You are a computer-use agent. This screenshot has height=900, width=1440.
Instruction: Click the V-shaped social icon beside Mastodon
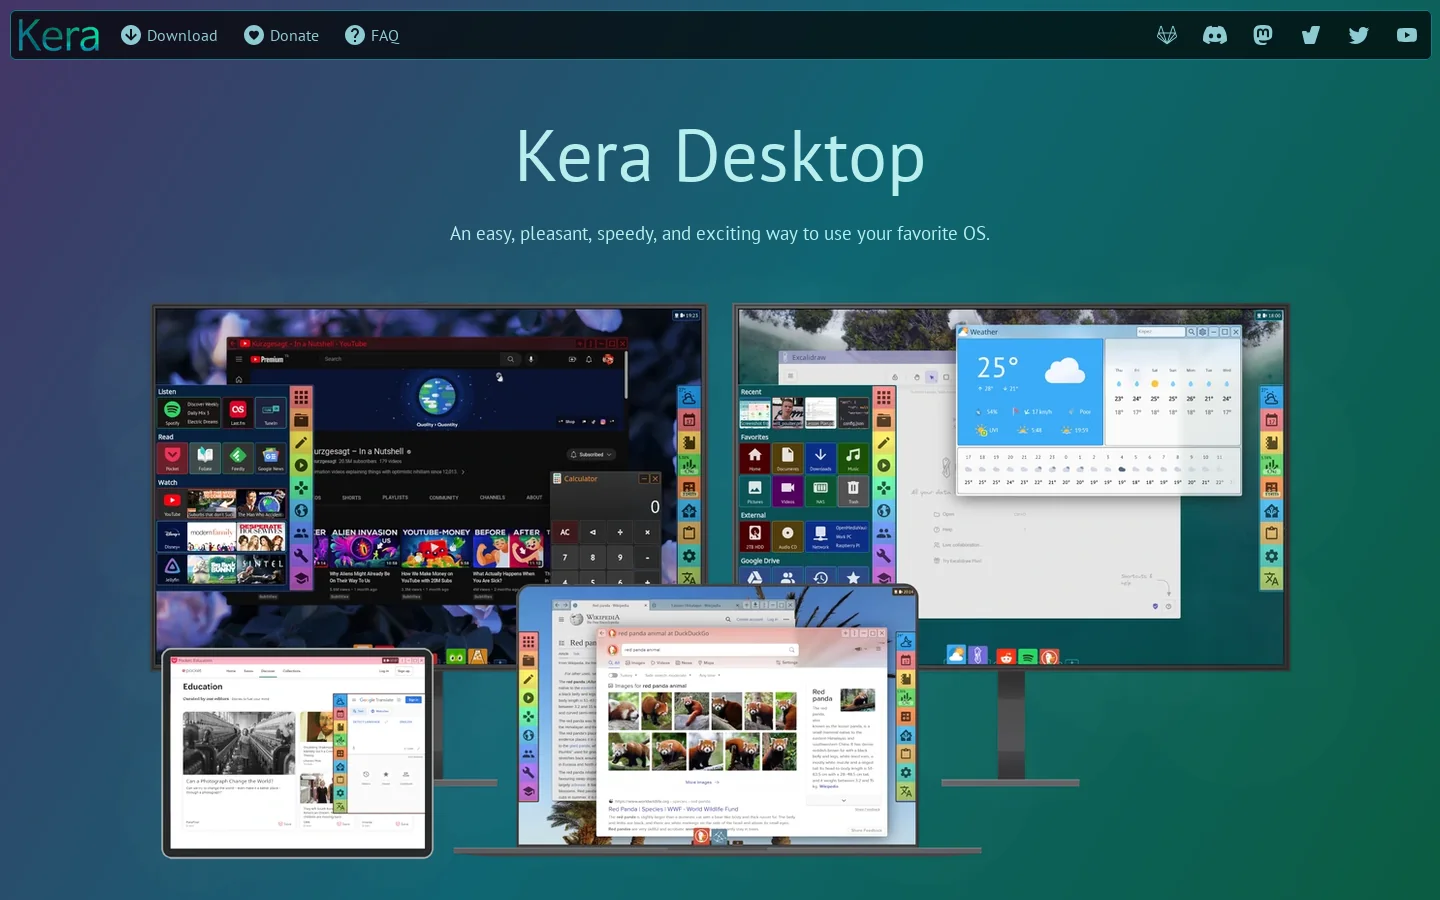(1311, 35)
